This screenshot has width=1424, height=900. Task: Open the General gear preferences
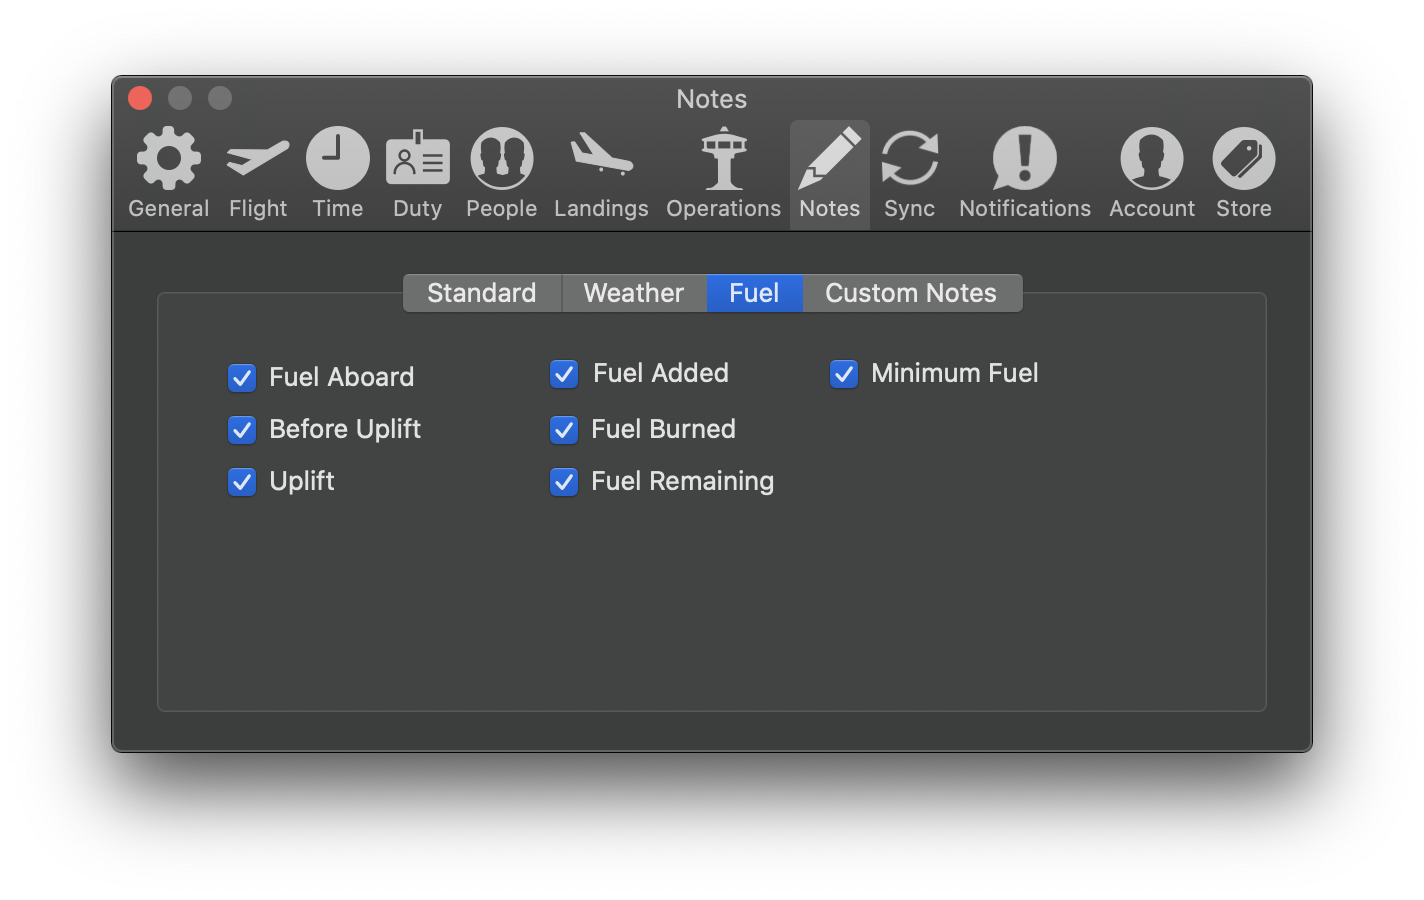pos(169,174)
